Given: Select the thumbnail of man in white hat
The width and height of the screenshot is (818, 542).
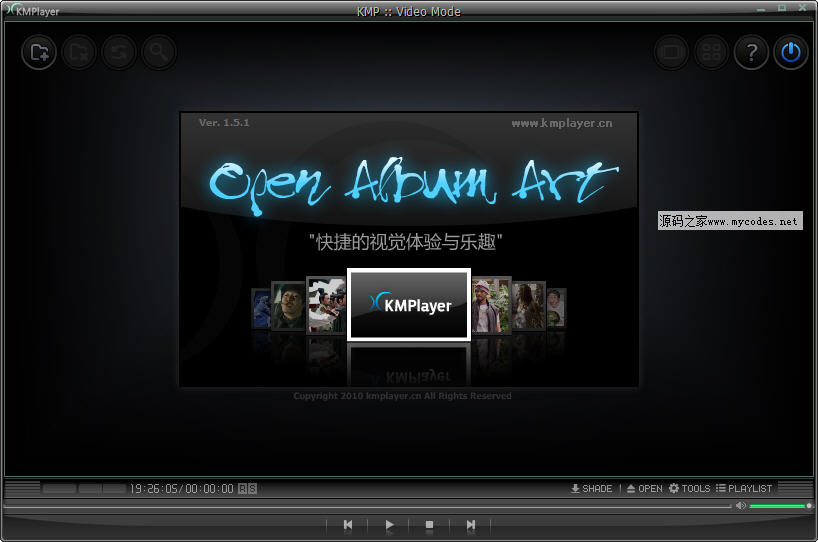Looking at the screenshot, I should click(x=491, y=305).
